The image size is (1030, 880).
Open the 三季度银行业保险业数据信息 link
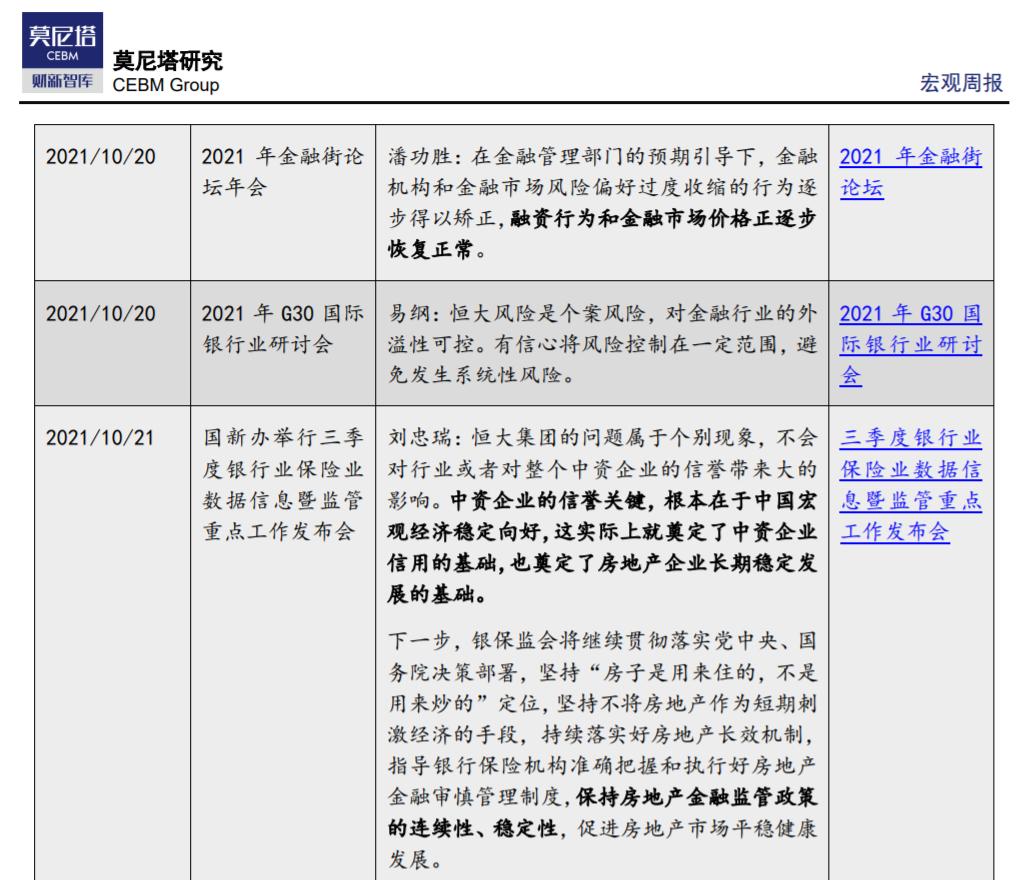(910, 485)
